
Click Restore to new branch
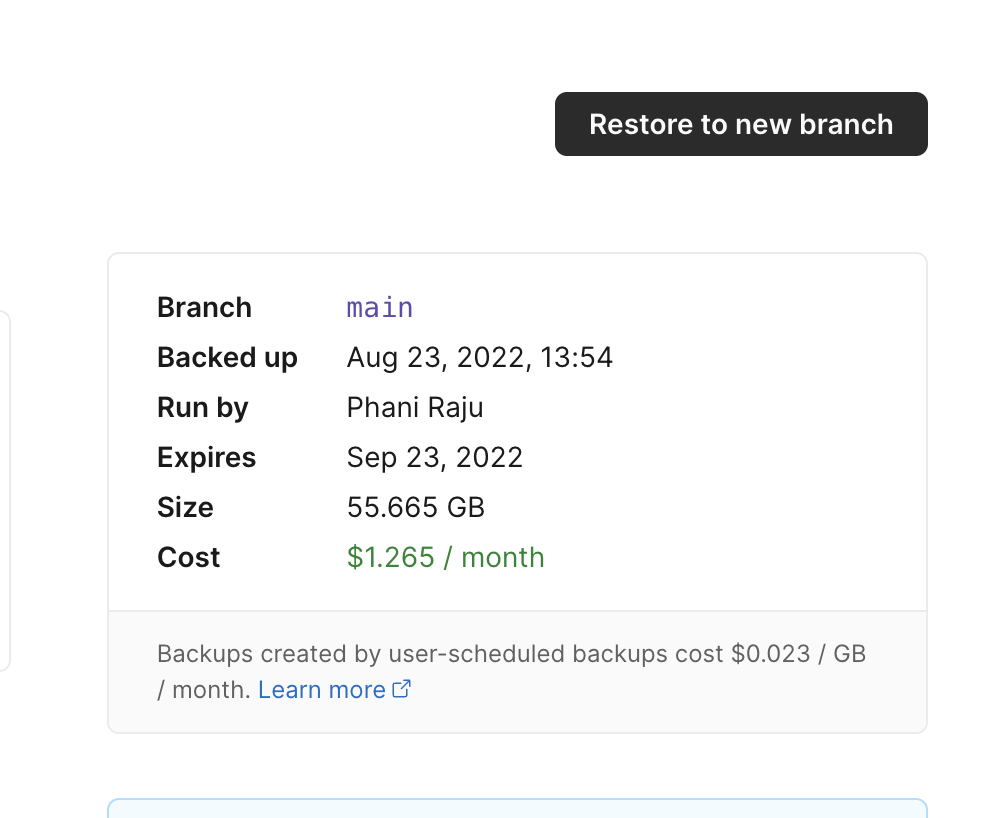(740, 123)
